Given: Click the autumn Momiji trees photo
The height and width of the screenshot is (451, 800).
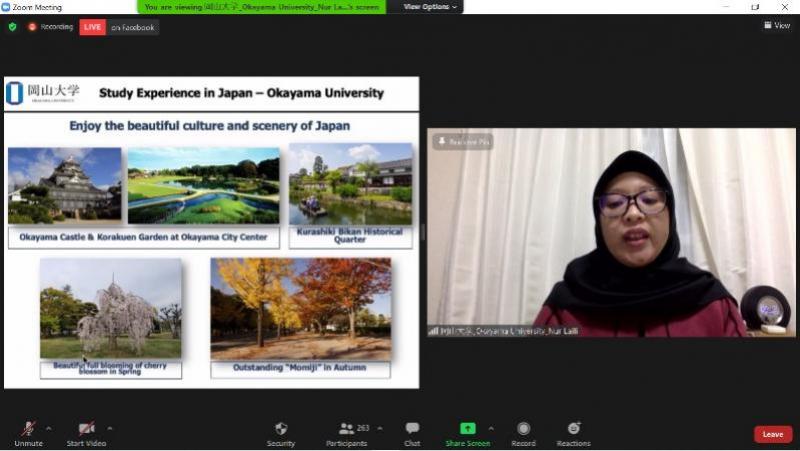Looking at the screenshot, I should coord(301,309).
